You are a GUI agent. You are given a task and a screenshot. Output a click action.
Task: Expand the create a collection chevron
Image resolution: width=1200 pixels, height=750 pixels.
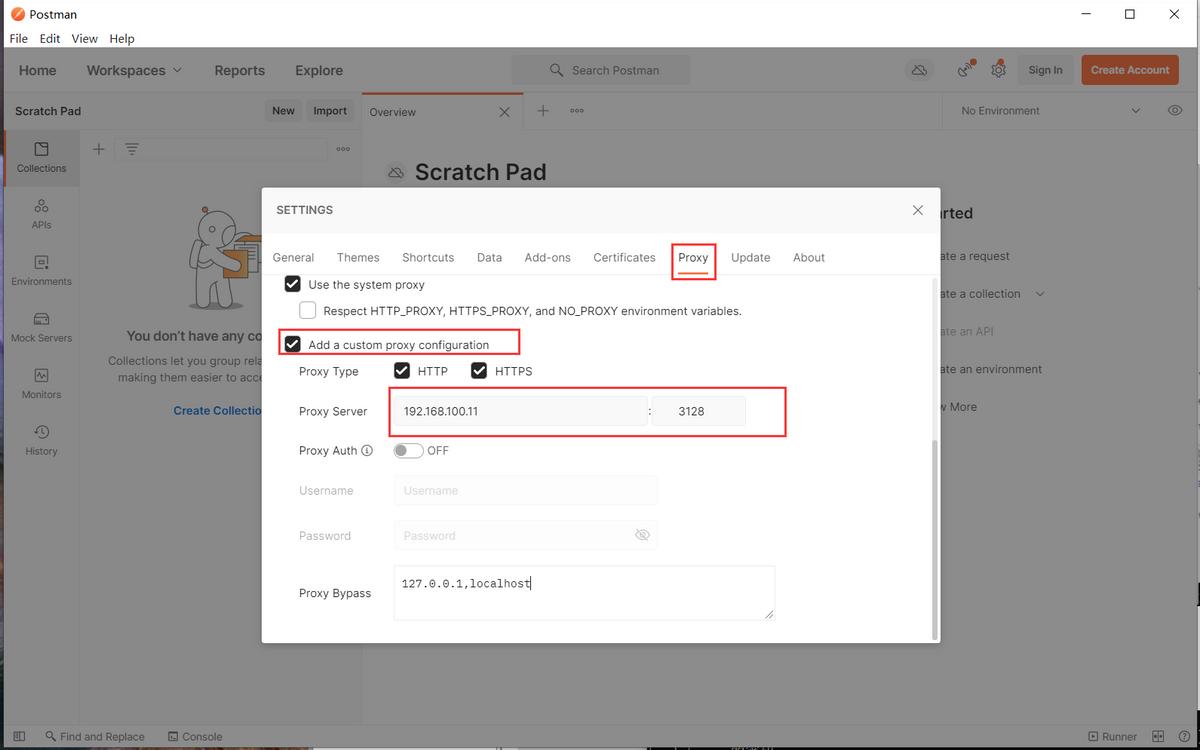[1040, 294]
